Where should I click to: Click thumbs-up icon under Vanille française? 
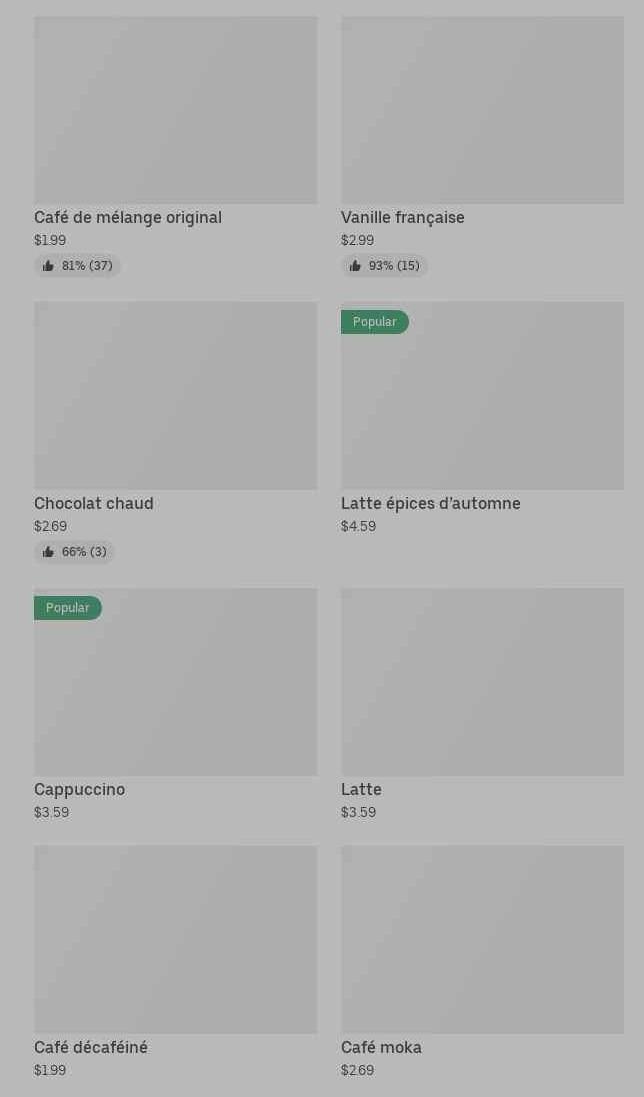[x=355, y=266]
